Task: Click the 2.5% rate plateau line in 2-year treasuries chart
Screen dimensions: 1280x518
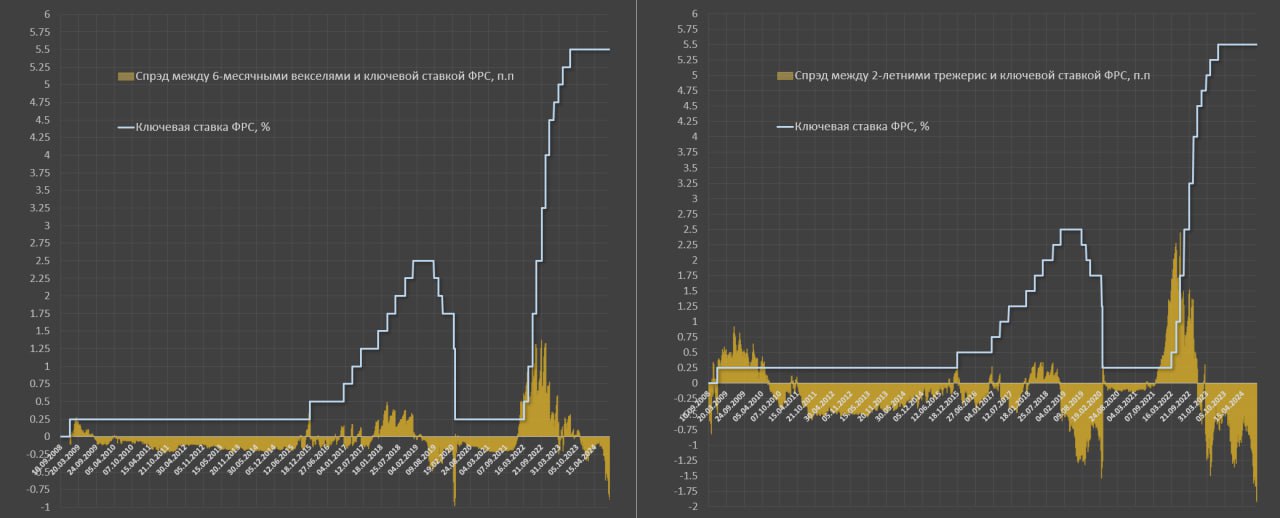Action: pos(1070,229)
